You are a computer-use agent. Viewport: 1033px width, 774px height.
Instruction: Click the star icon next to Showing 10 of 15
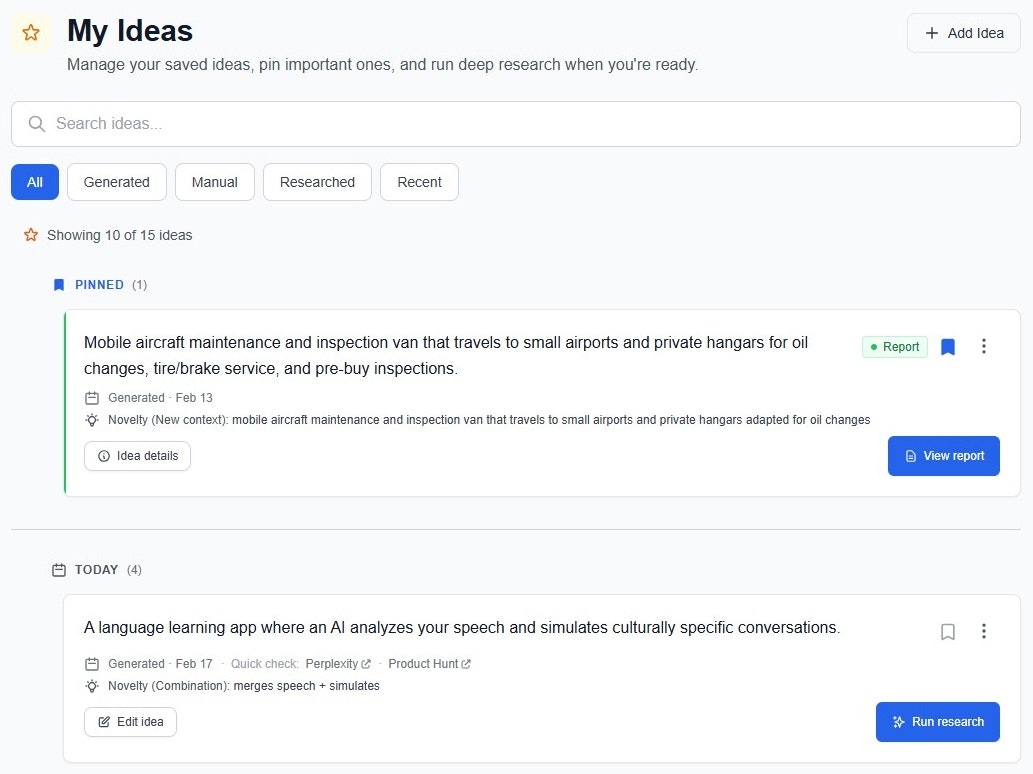coord(31,235)
